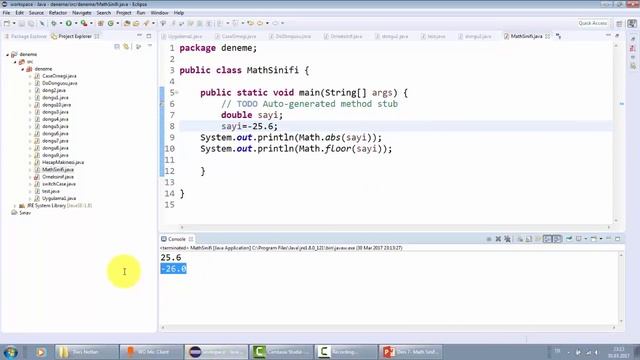The image size is (640, 360).
Task: Click the green Run button in toolbar
Action: [x=69, y=23]
